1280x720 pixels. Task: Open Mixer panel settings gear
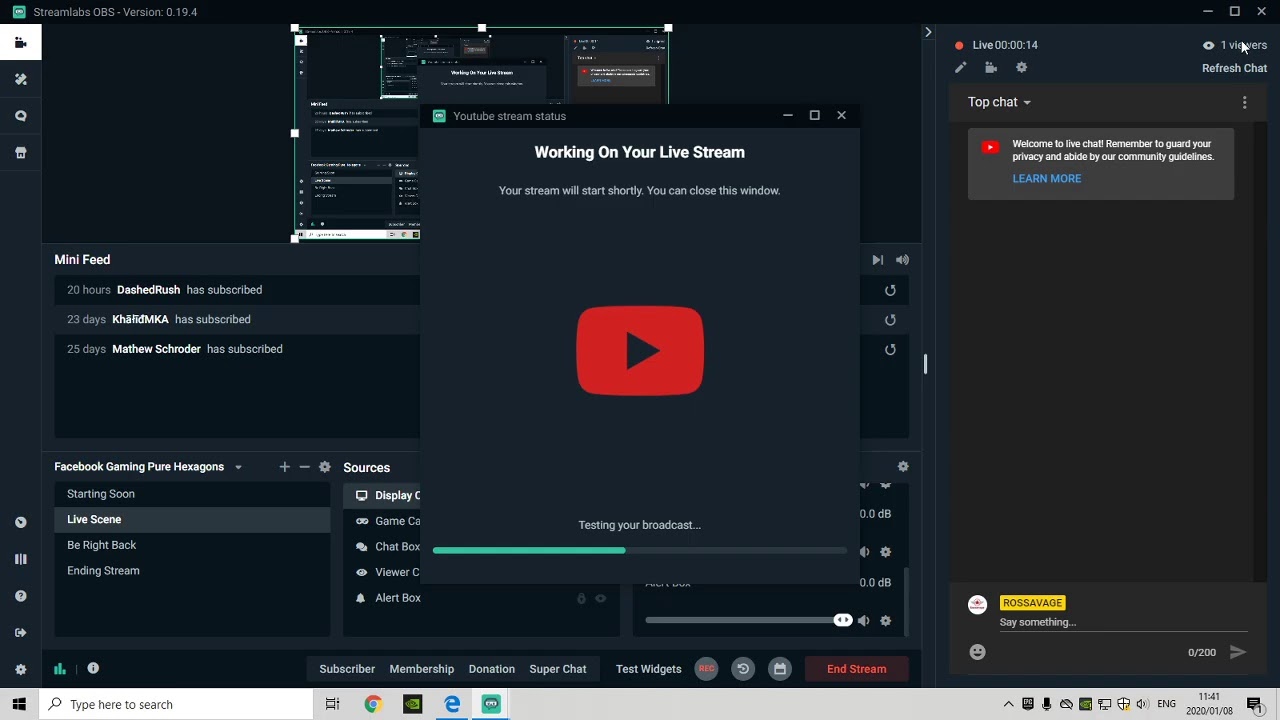[903, 467]
